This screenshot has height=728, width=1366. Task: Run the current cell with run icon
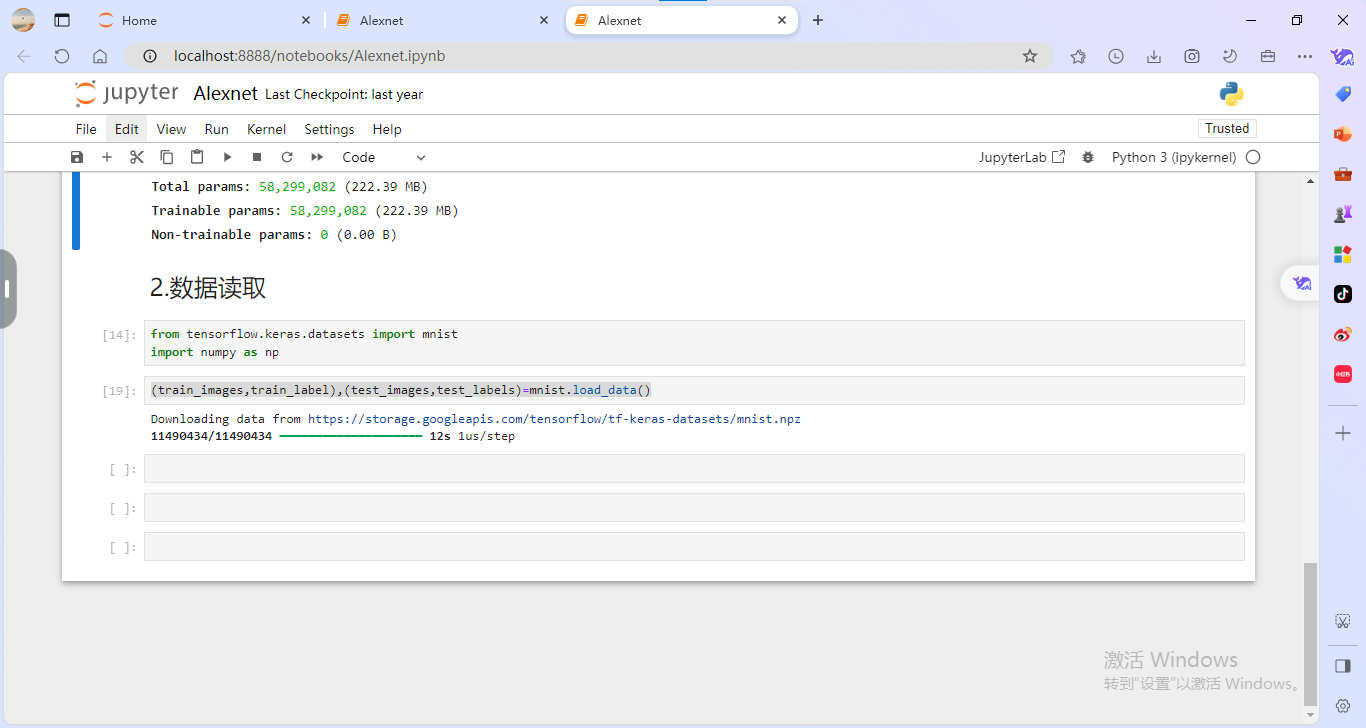227,157
